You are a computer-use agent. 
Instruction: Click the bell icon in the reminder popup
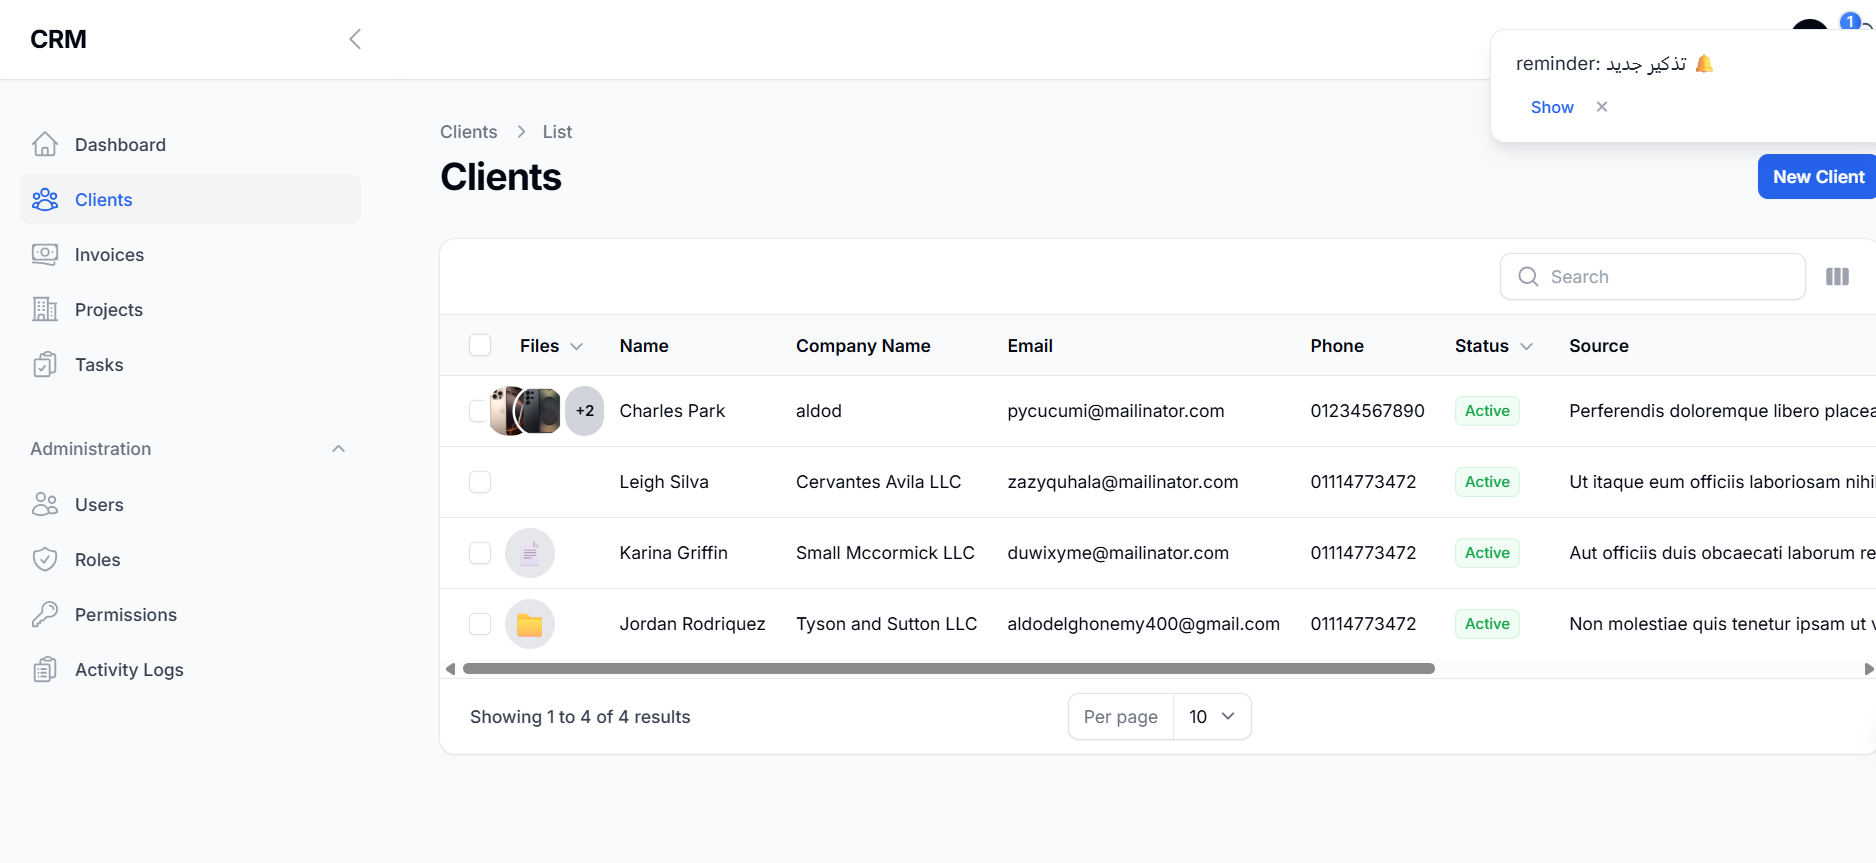(x=1705, y=64)
